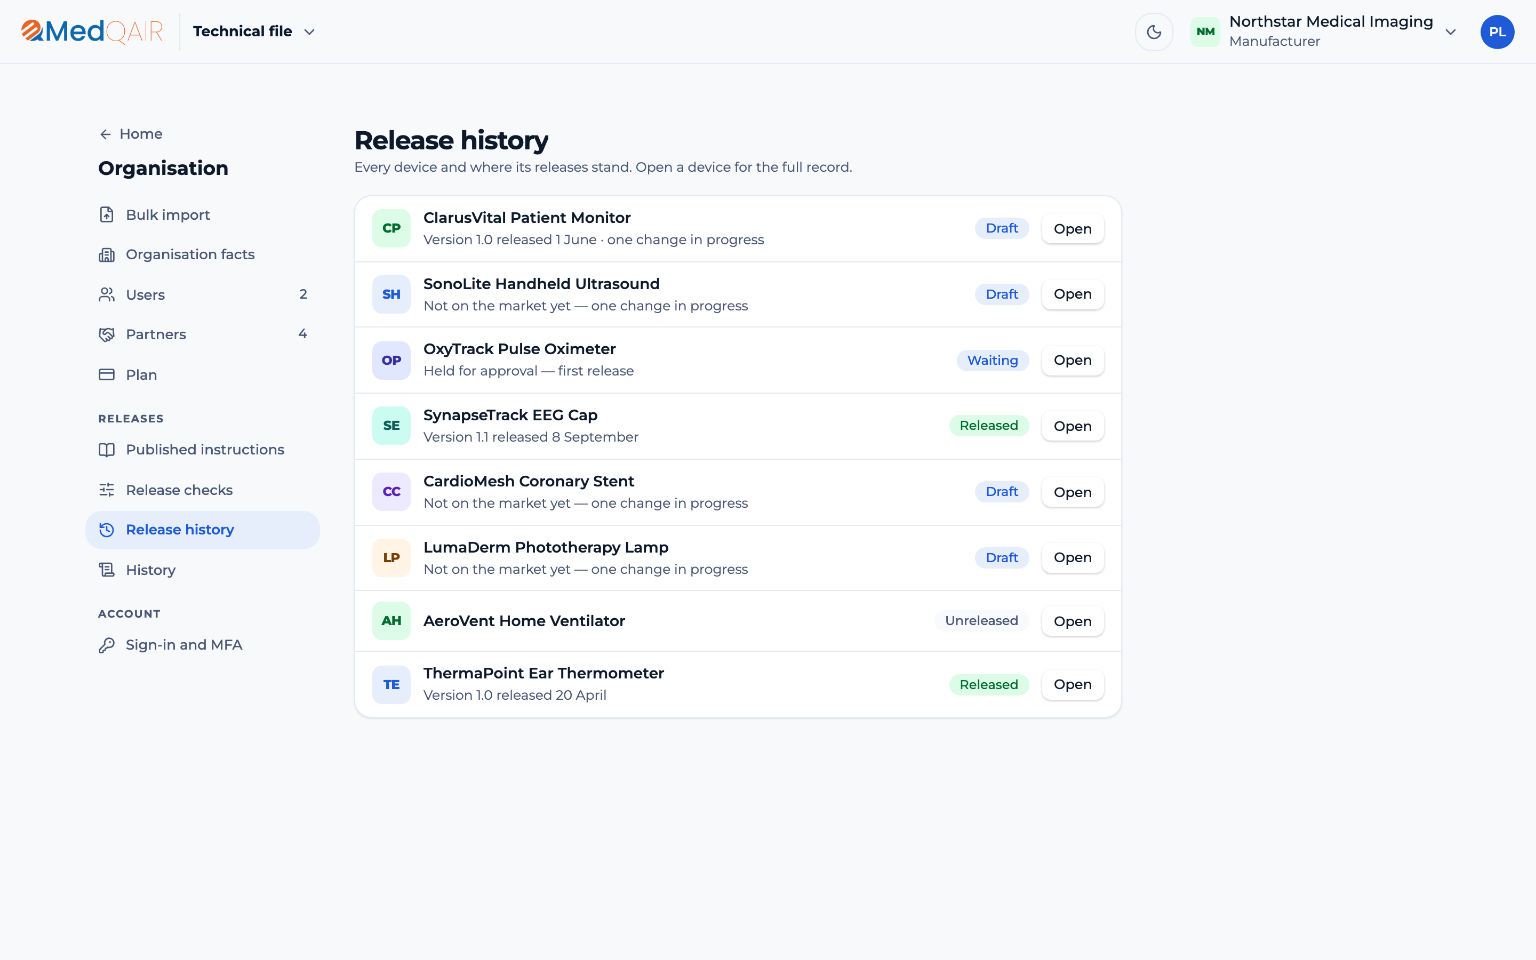The height and width of the screenshot is (960, 1536).
Task: Open Organisation facts page
Action: [x=203, y=255]
